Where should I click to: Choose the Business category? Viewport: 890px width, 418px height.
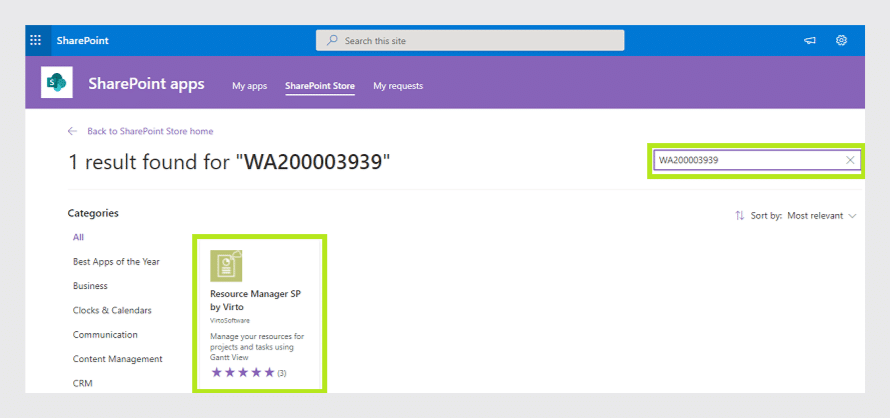point(90,286)
